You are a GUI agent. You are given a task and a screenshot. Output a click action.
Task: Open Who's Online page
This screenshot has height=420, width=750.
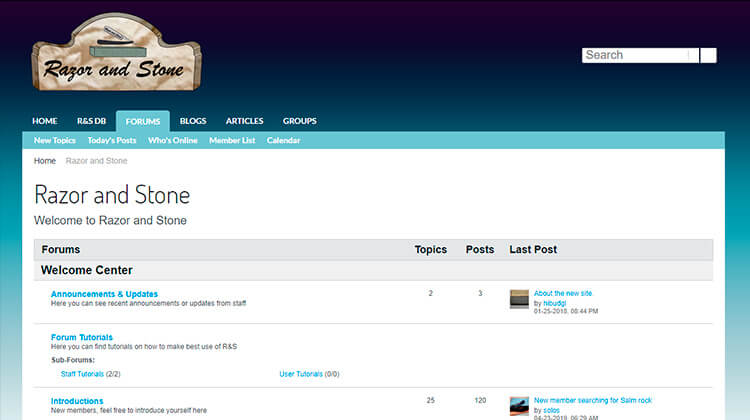[x=173, y=140]
